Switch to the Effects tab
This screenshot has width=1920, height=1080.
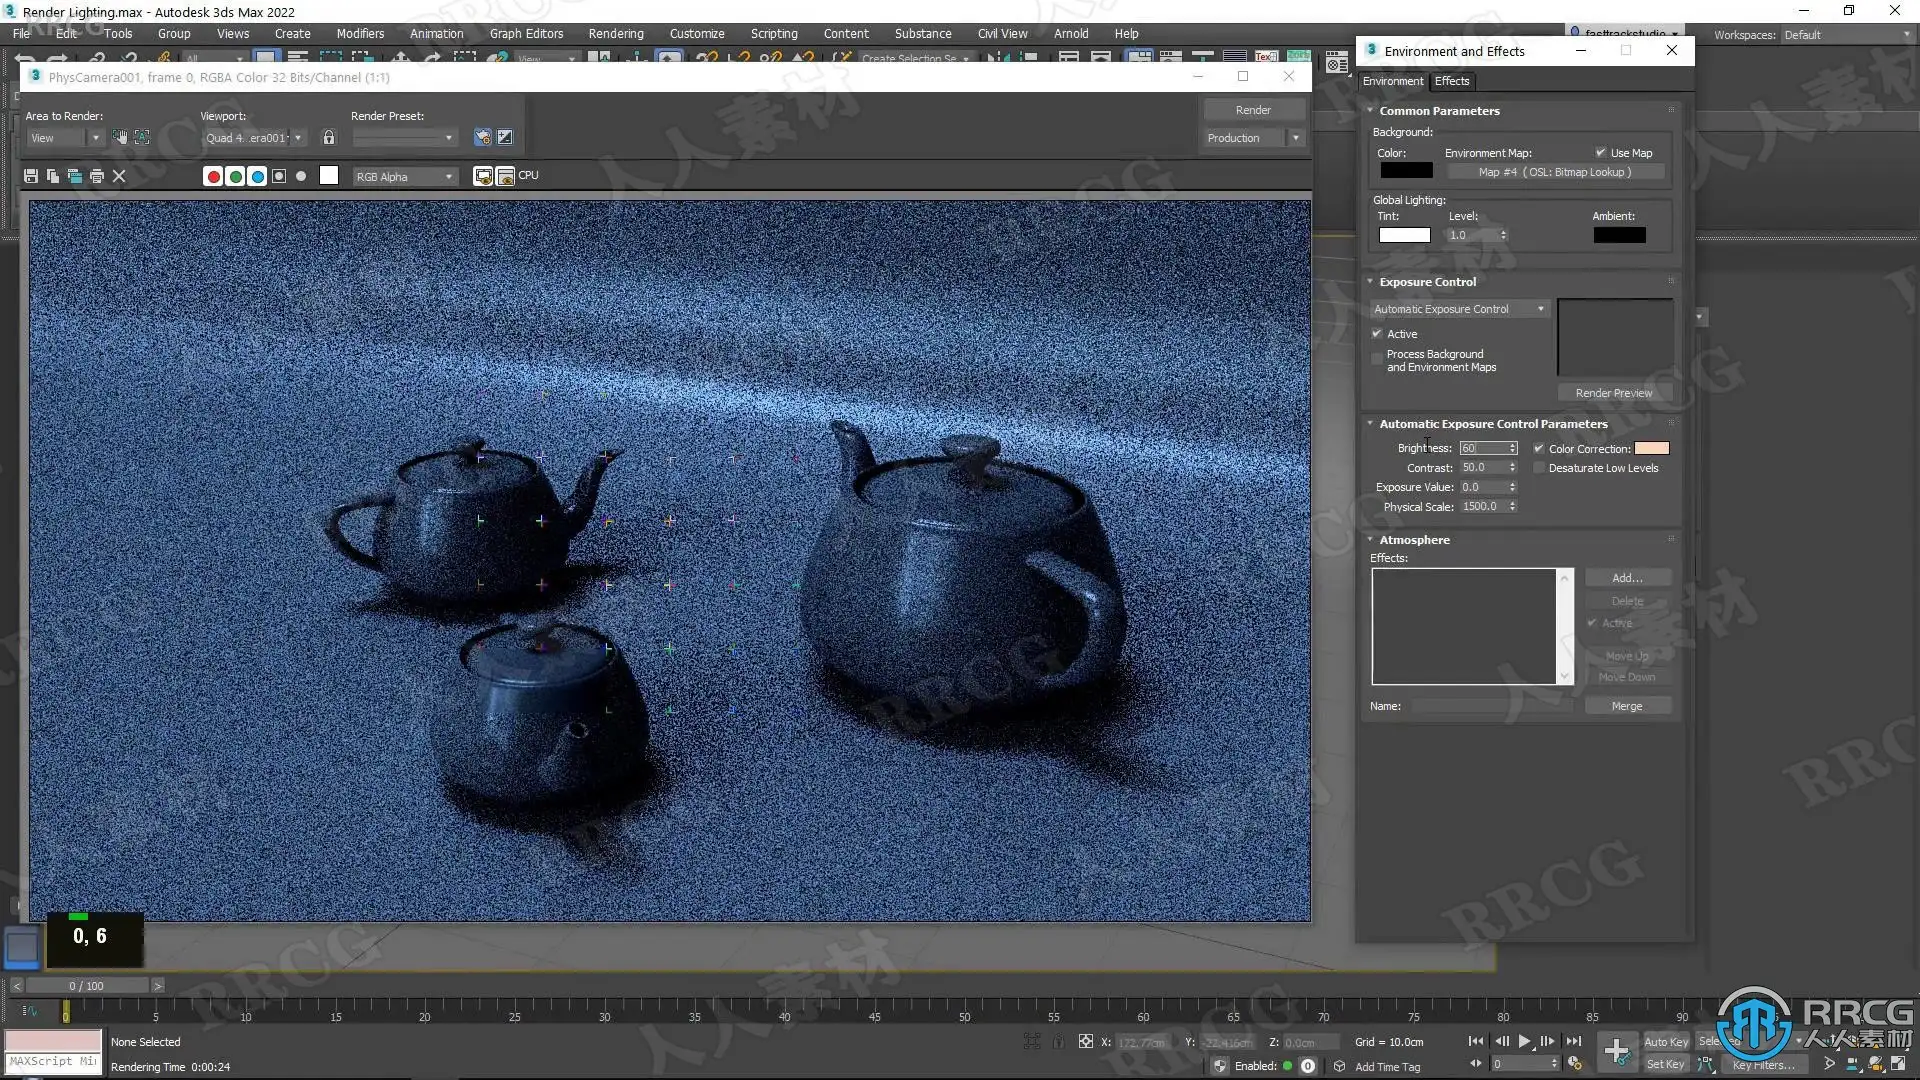tap(1451, 81)
